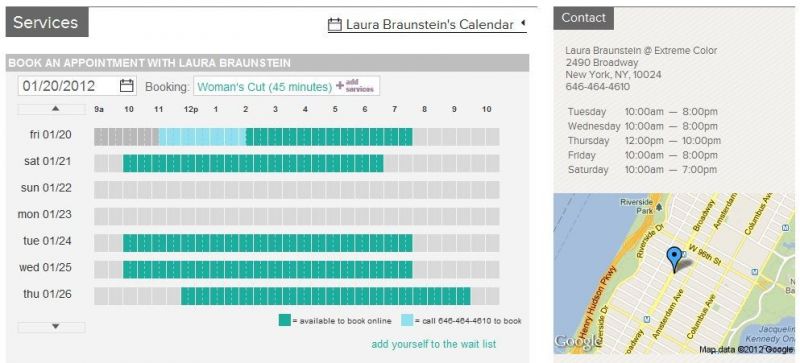Screen dimensions: 800x363
Task: Select the first teal slot on sat 01/21
Action: (x=130, y=163)
